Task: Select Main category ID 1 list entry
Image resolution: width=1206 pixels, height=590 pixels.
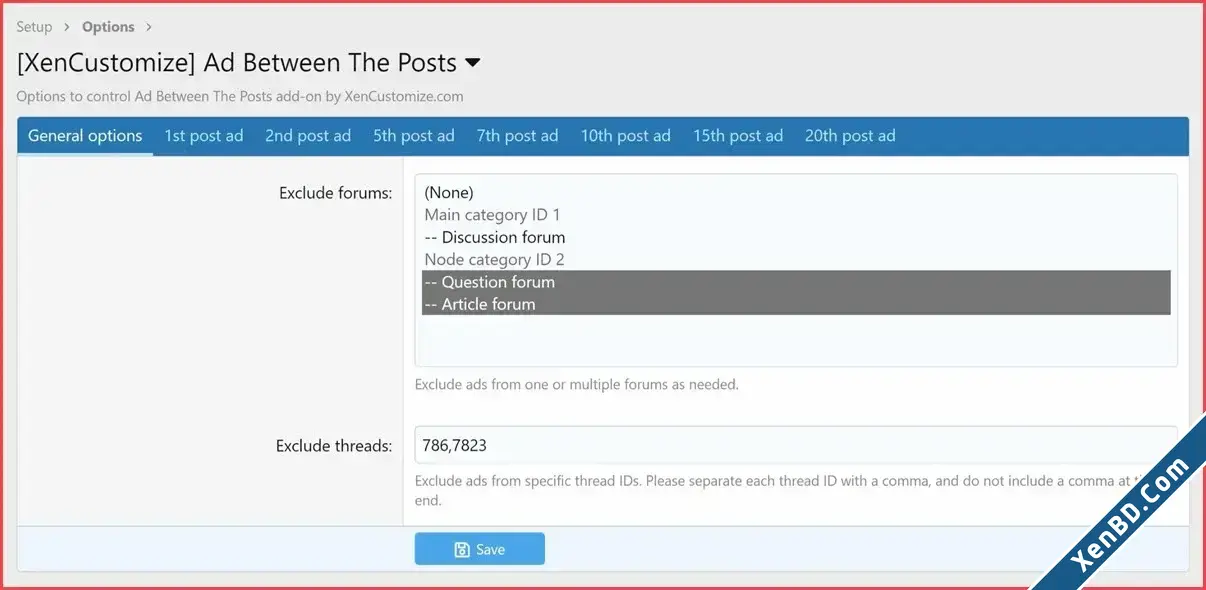Action: tap(796, 215)
